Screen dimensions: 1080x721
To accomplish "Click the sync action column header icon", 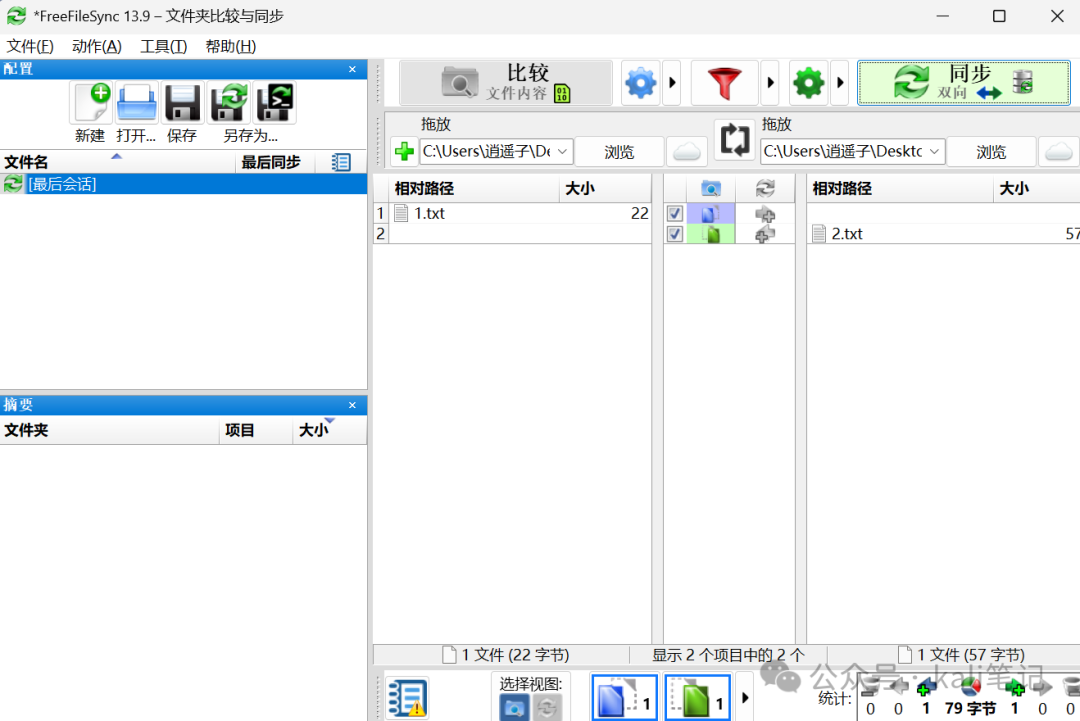I will [x=765, y=188].
